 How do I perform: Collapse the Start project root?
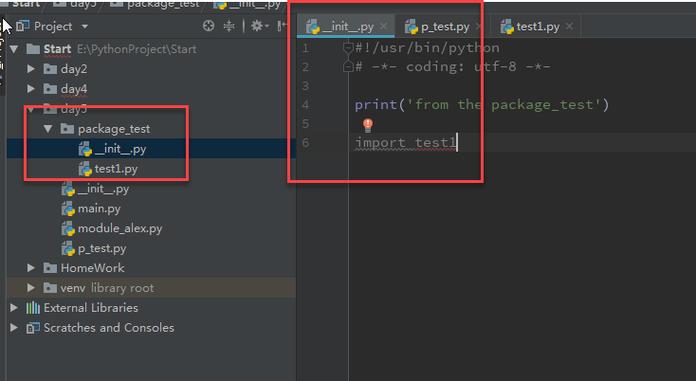pos(14,49)
